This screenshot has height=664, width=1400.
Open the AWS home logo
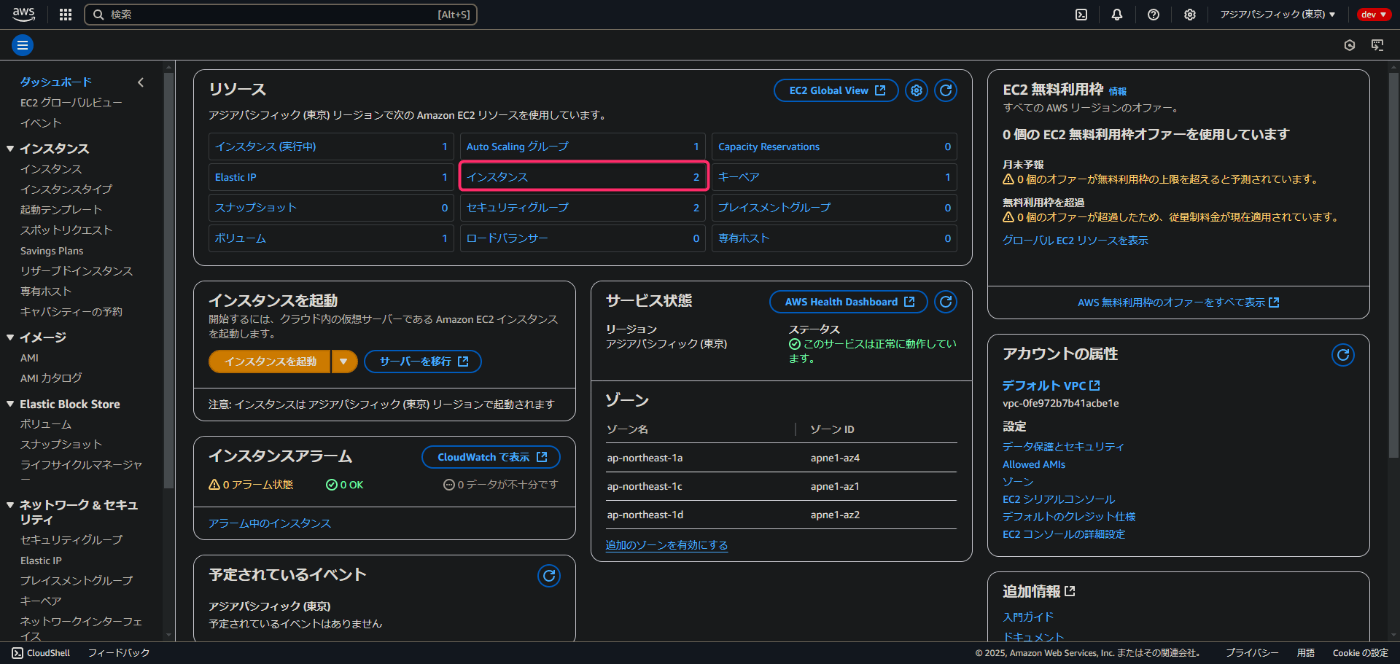click(x=24, y=14)
